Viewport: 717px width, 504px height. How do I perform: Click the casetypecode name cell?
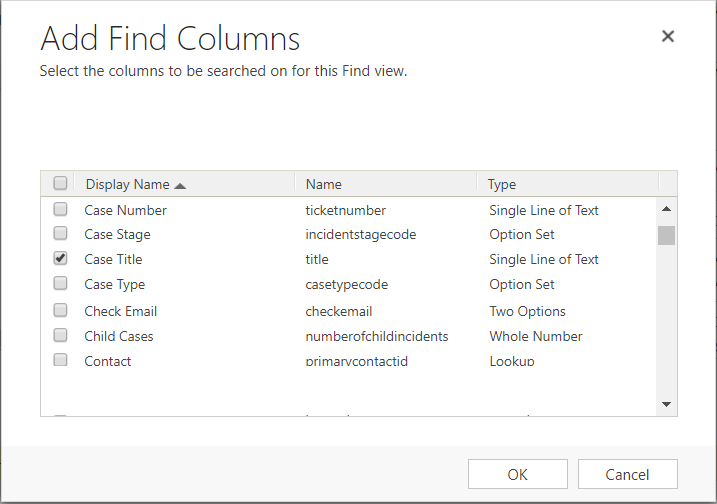pyautogui.click(x=347, y=284)
